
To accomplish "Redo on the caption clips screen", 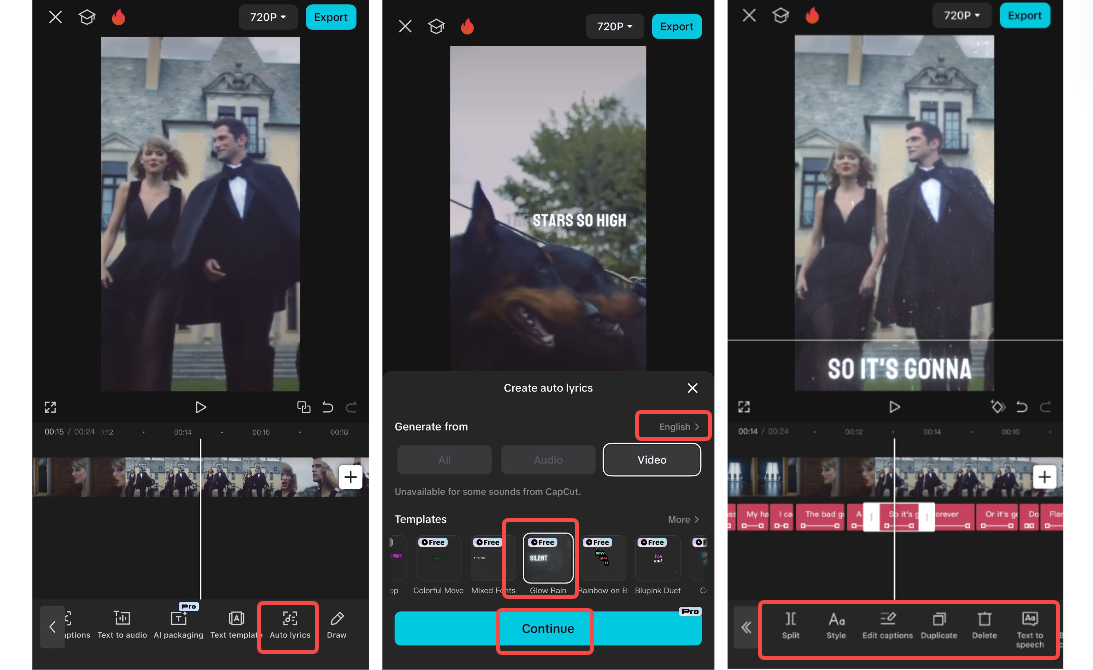I will click(1045, 407).
